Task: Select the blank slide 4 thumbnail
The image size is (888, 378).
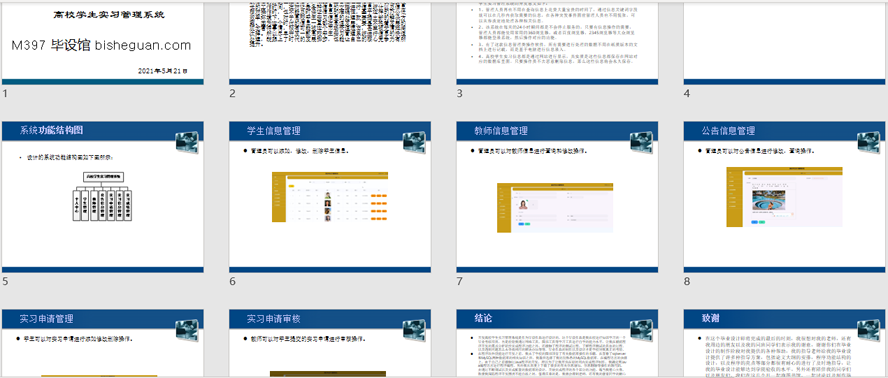Action: (x=785, y=43)
